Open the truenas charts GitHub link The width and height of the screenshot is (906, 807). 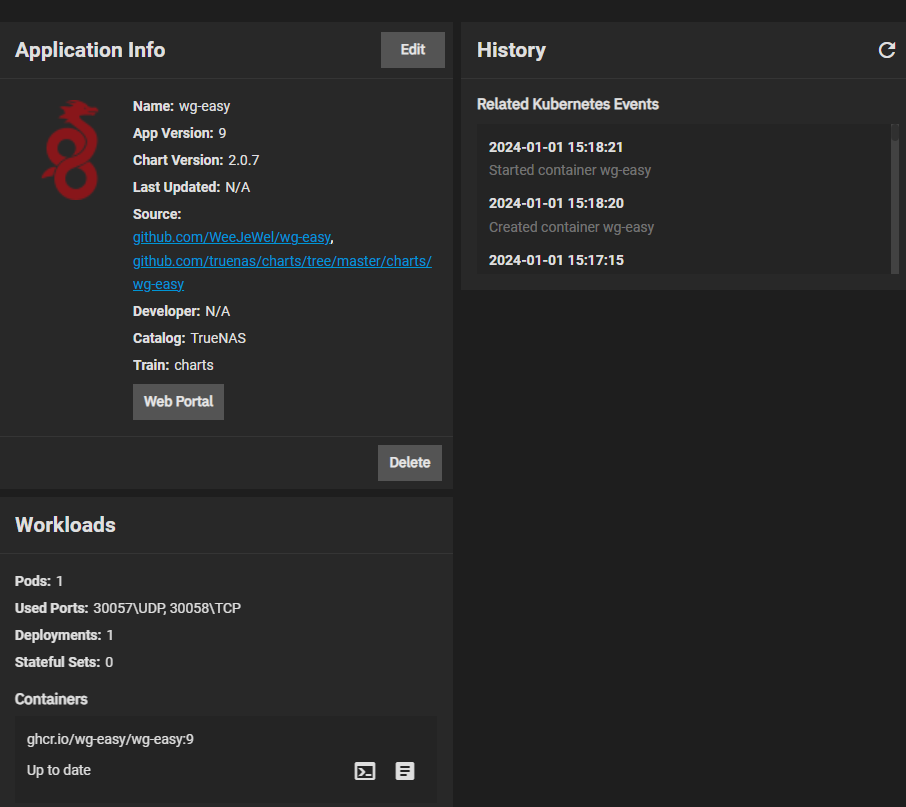pyautogui.click(x=282, y=261)
